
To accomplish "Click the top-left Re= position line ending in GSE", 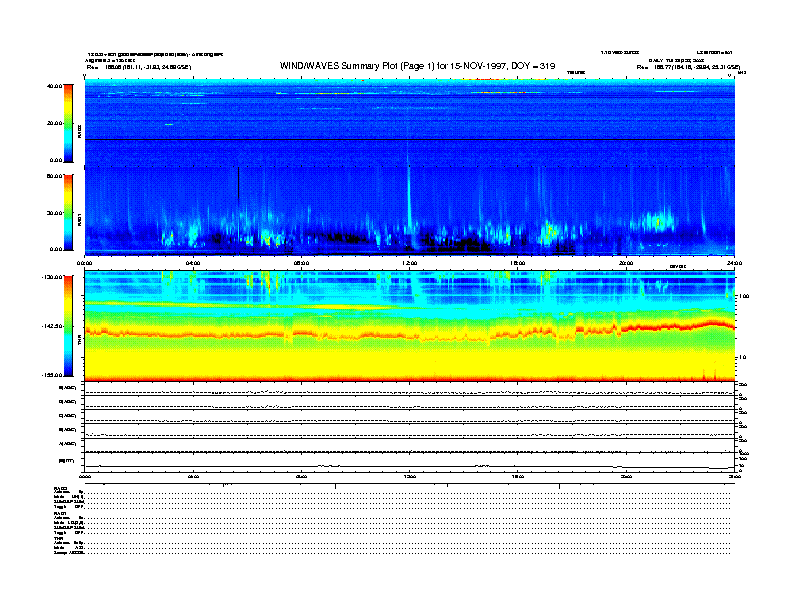I will pyautogui.click(x=139, y=67).
